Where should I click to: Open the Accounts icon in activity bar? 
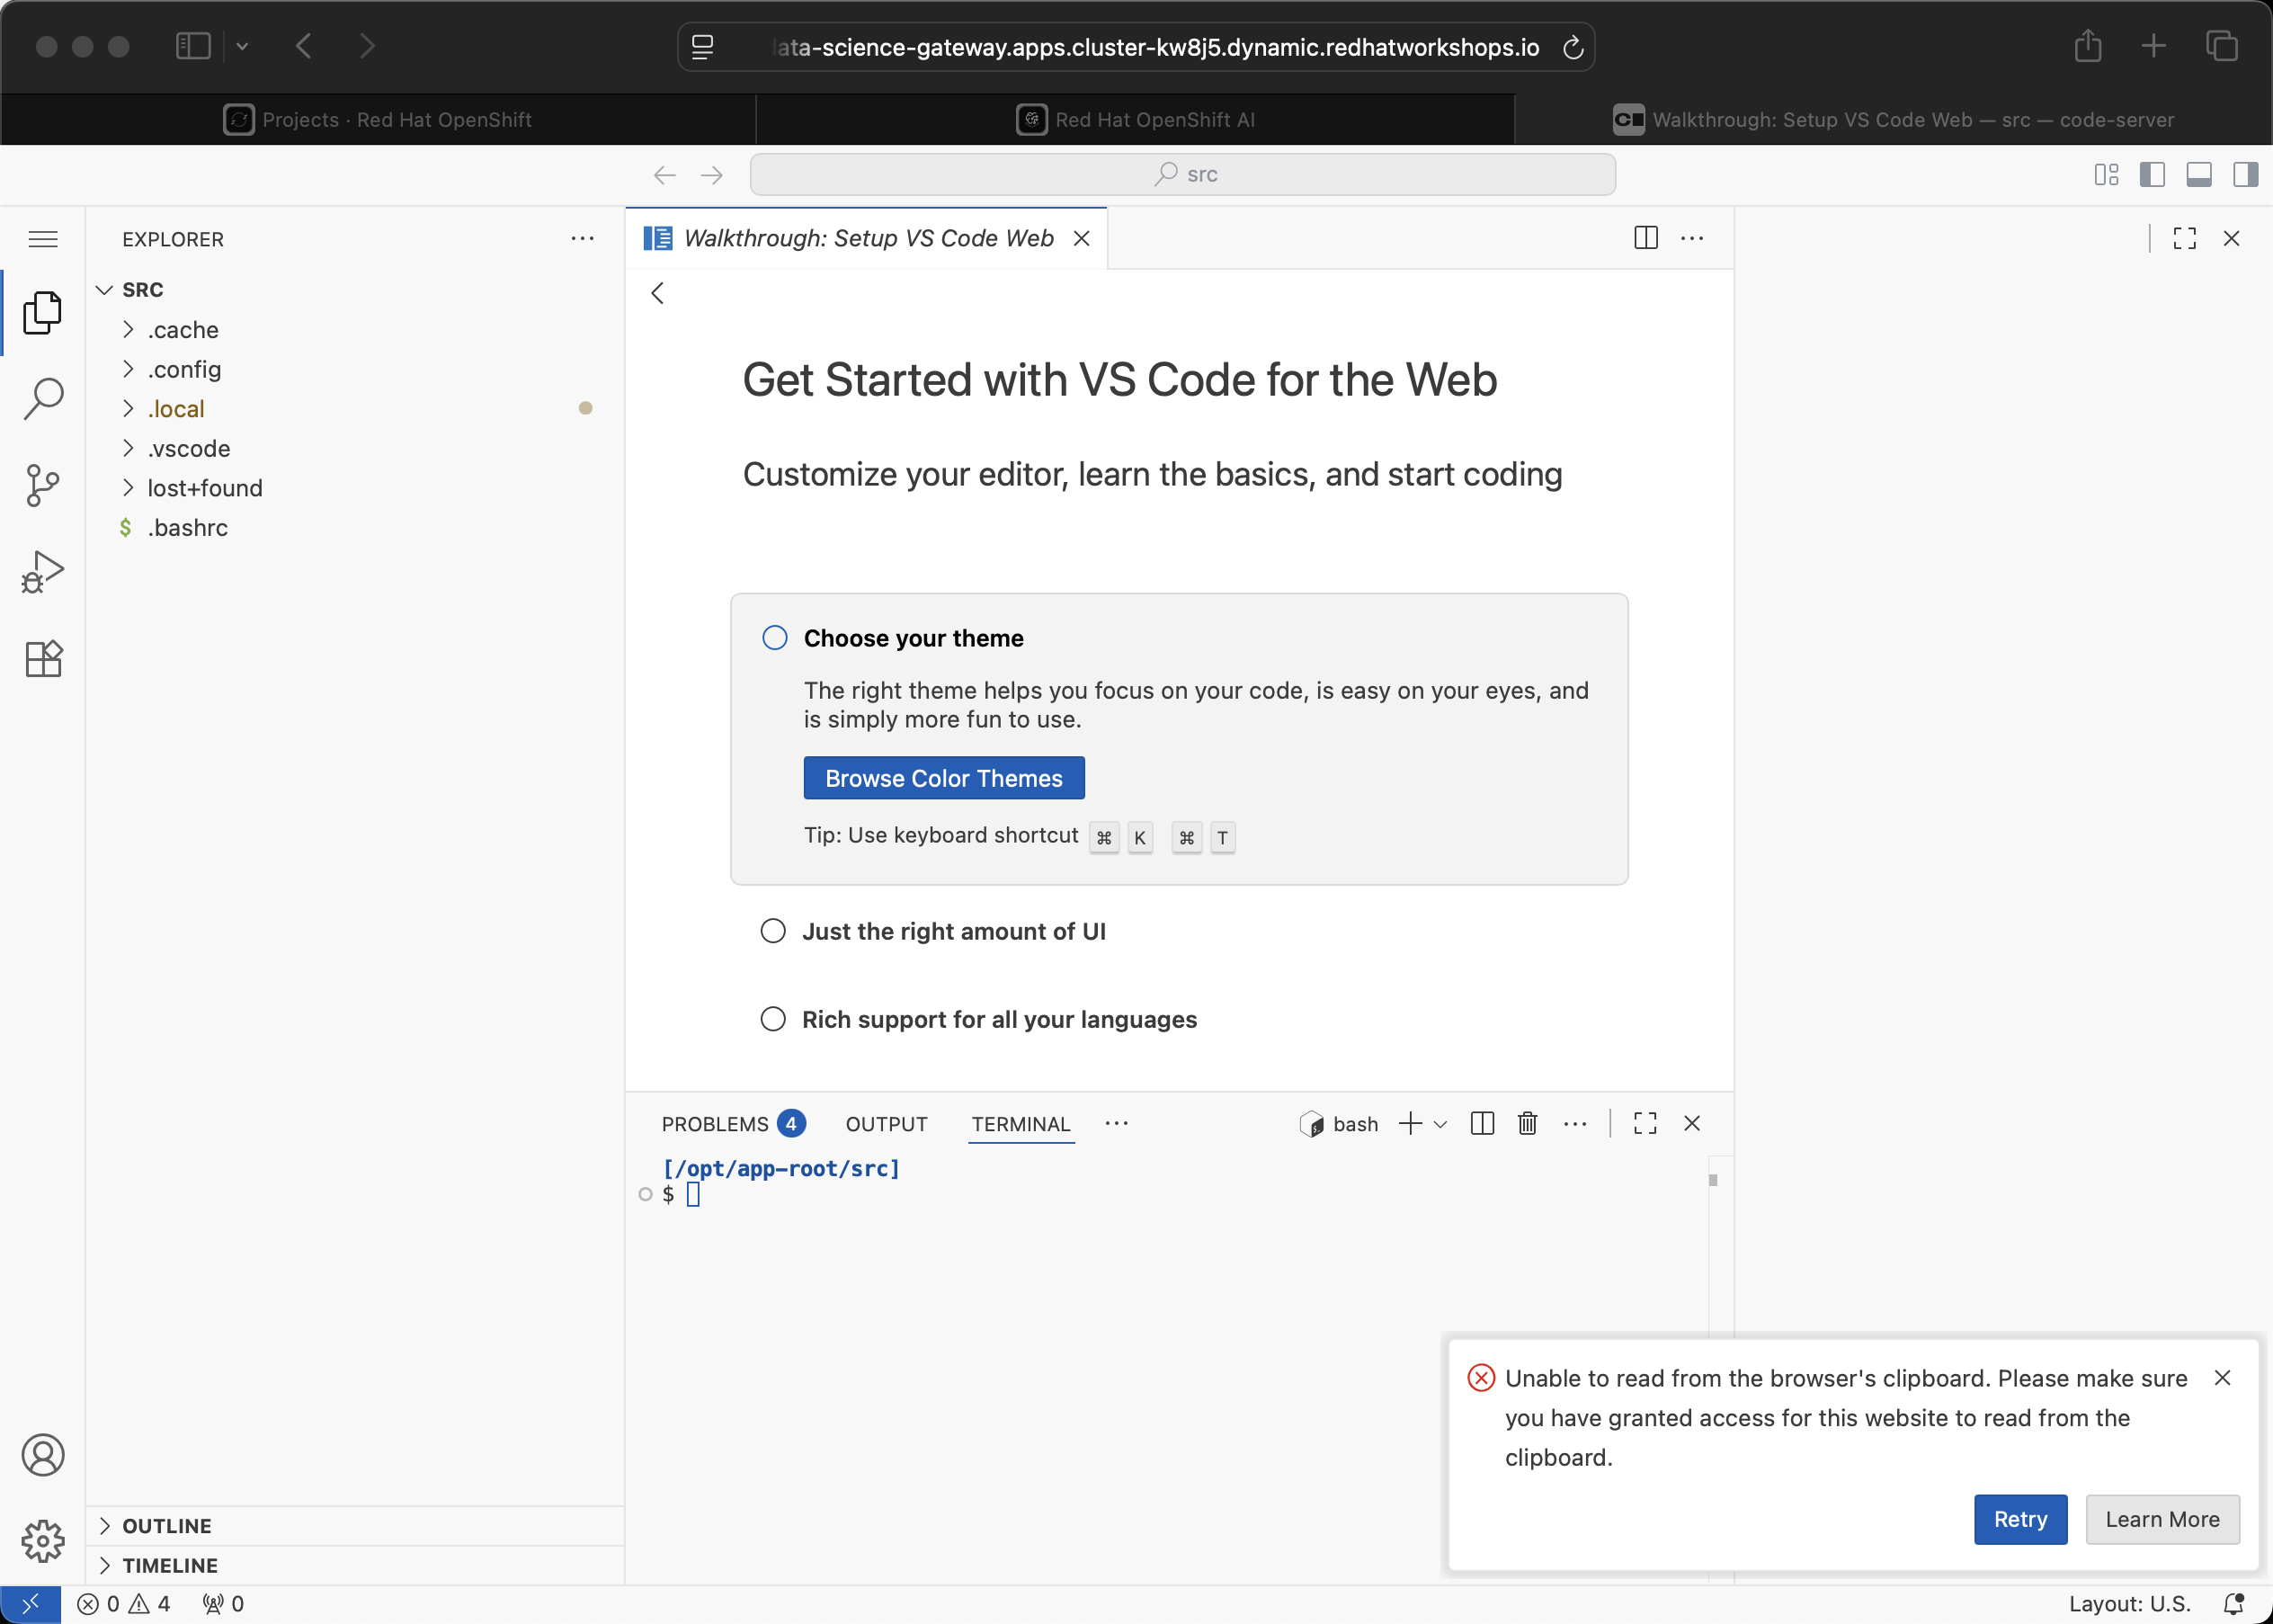click(43, 1455)
